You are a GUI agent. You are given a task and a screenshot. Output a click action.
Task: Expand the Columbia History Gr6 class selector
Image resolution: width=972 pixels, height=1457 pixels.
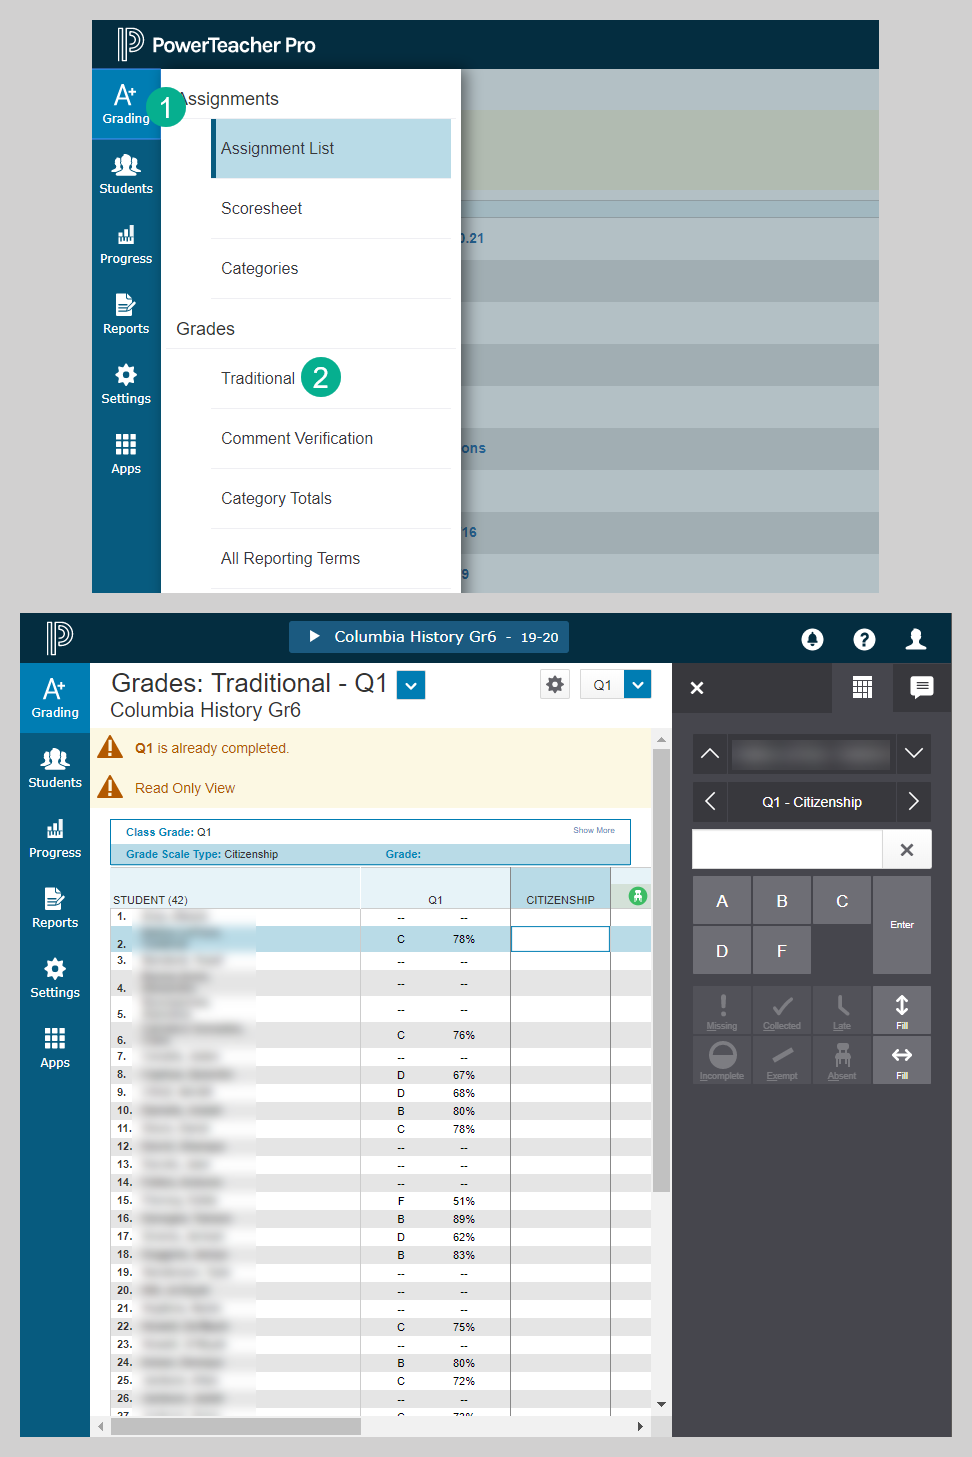pyautogui.click(x=429, y=637)
